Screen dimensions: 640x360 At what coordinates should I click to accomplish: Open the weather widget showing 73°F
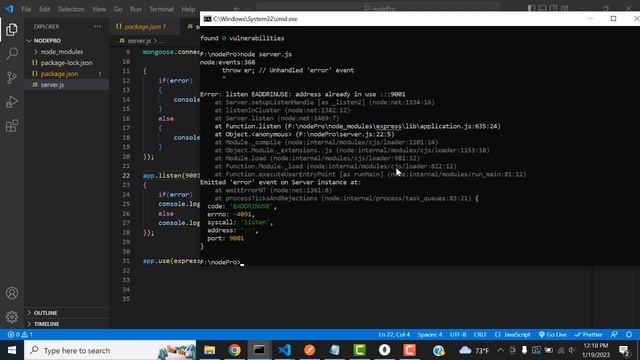click(474, 350)
